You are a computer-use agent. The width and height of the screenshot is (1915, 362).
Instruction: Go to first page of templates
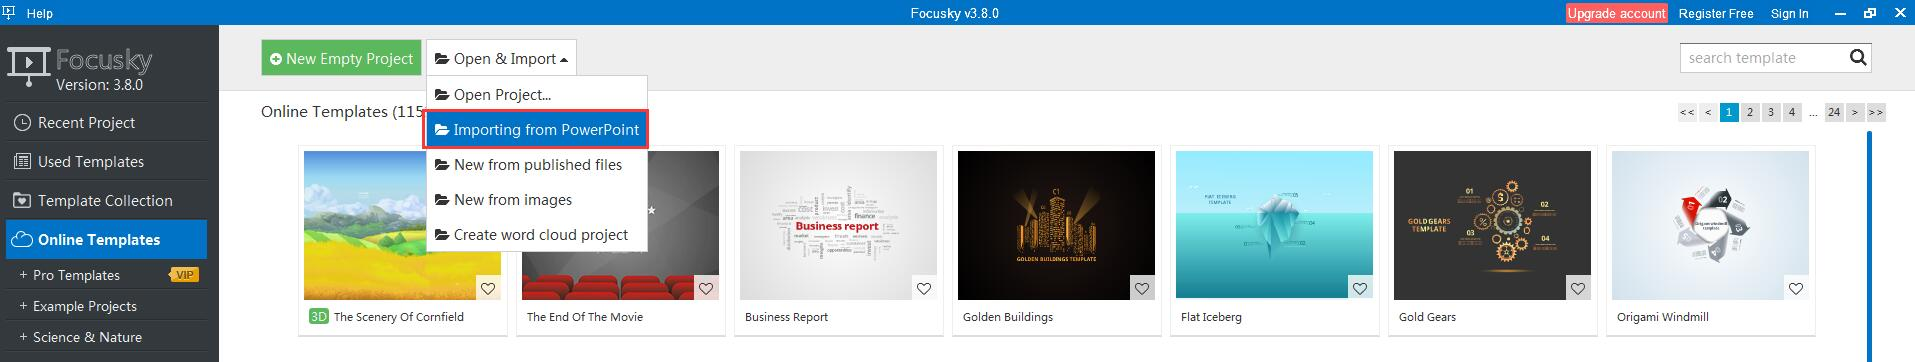coord(1687,112)
